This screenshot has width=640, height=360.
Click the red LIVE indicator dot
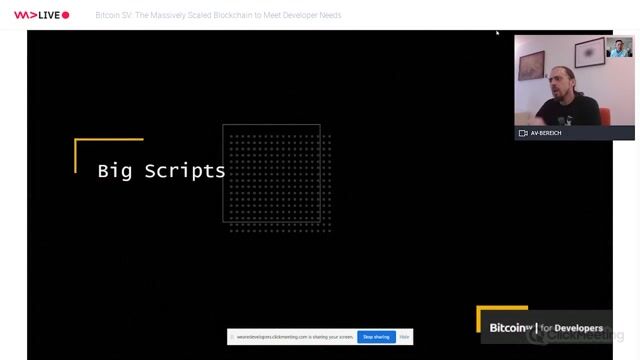click(x=65, y=15)
